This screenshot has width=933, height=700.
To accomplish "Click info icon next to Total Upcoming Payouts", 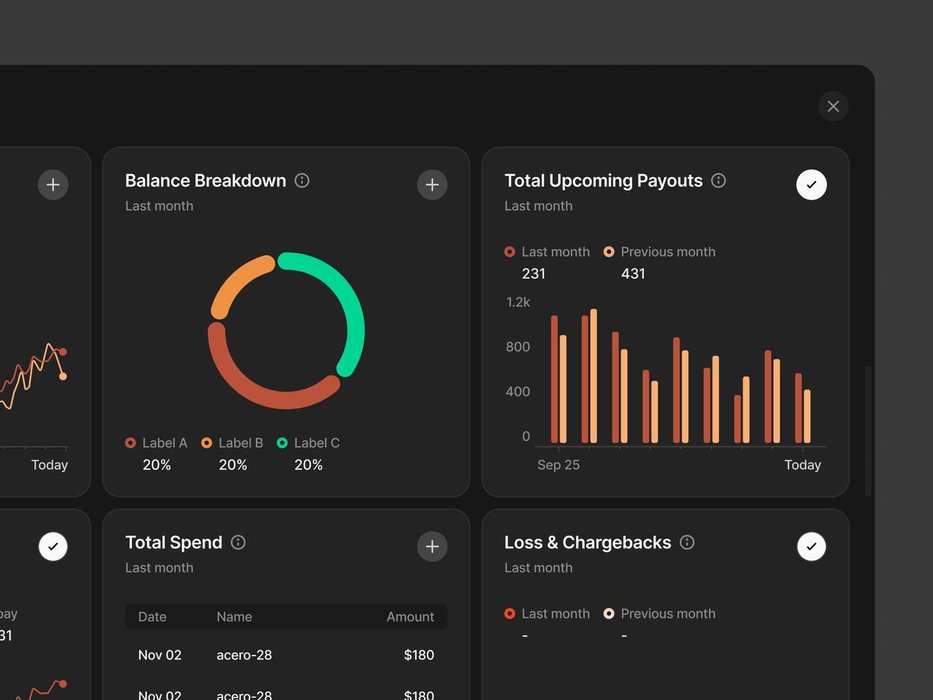I will [x=718, y=181].
